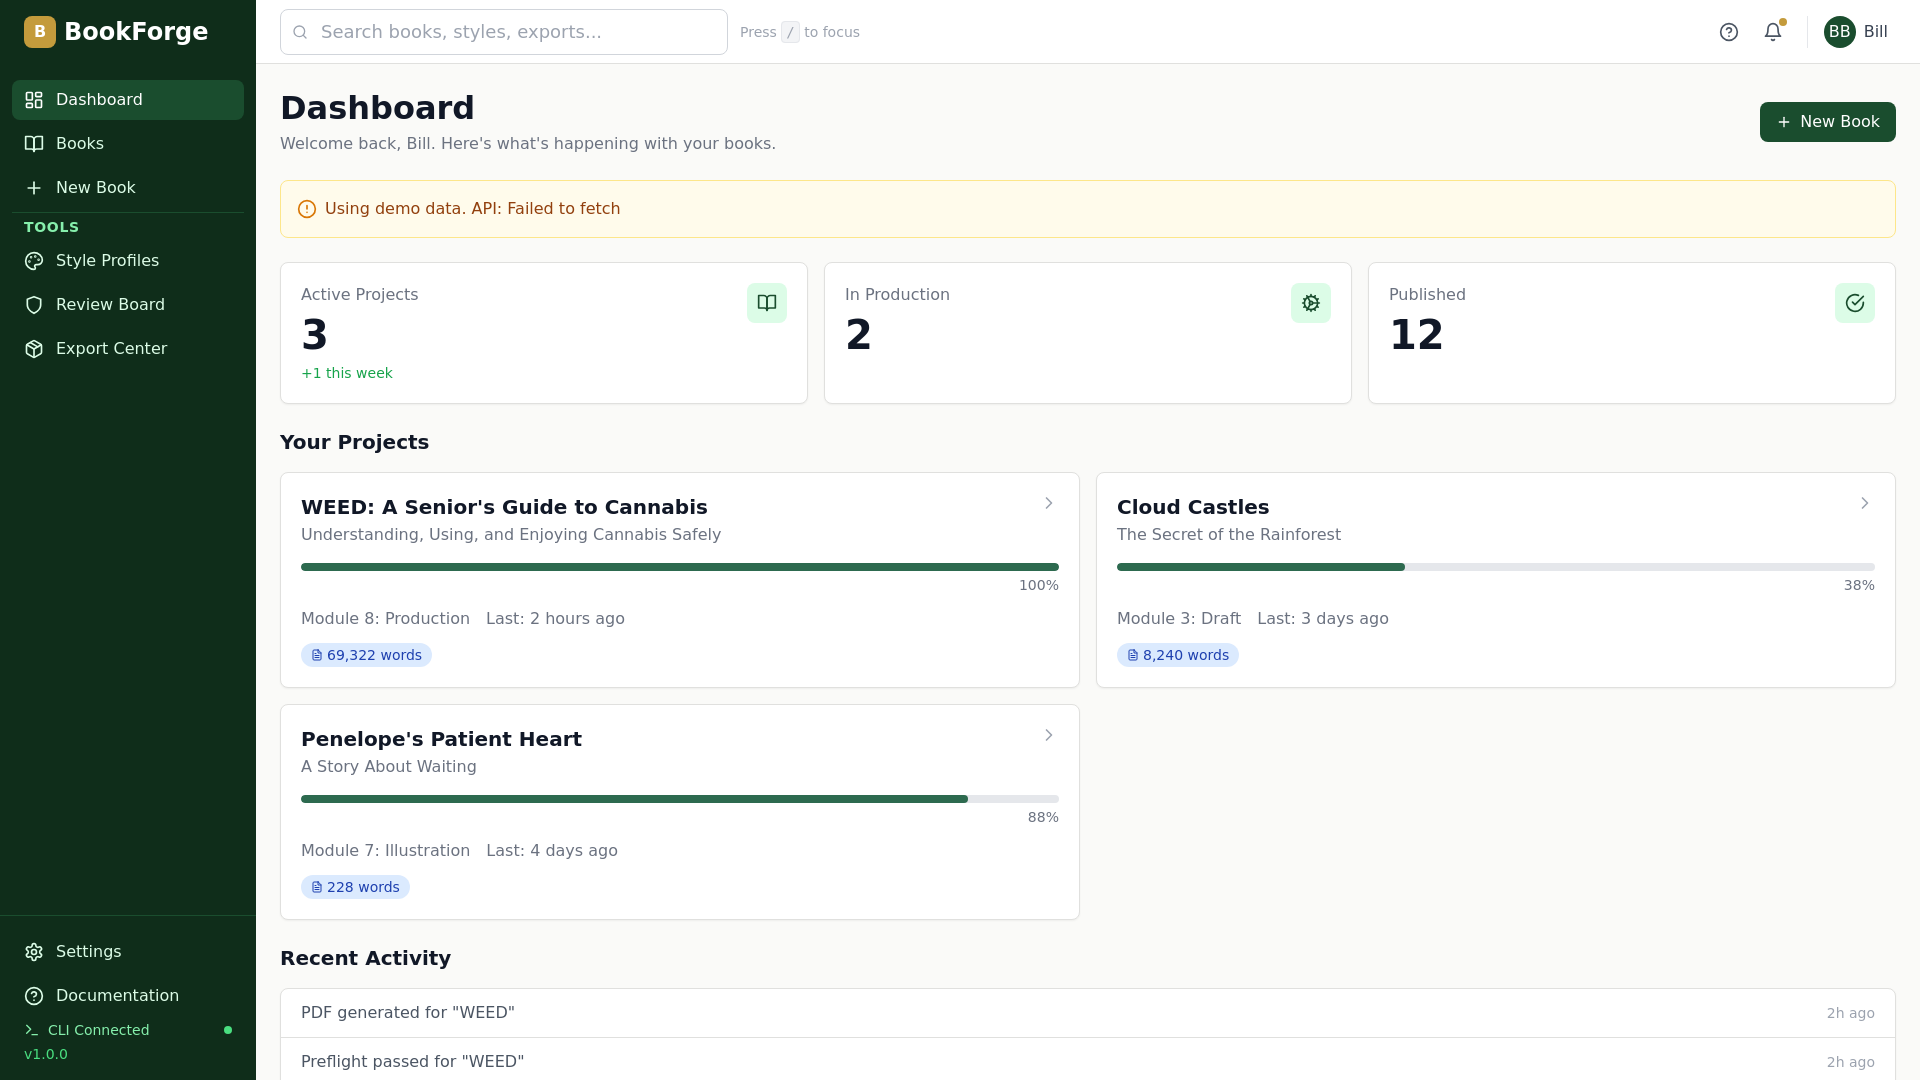
Task: Open notifications bell icon
Action: 1773,32
